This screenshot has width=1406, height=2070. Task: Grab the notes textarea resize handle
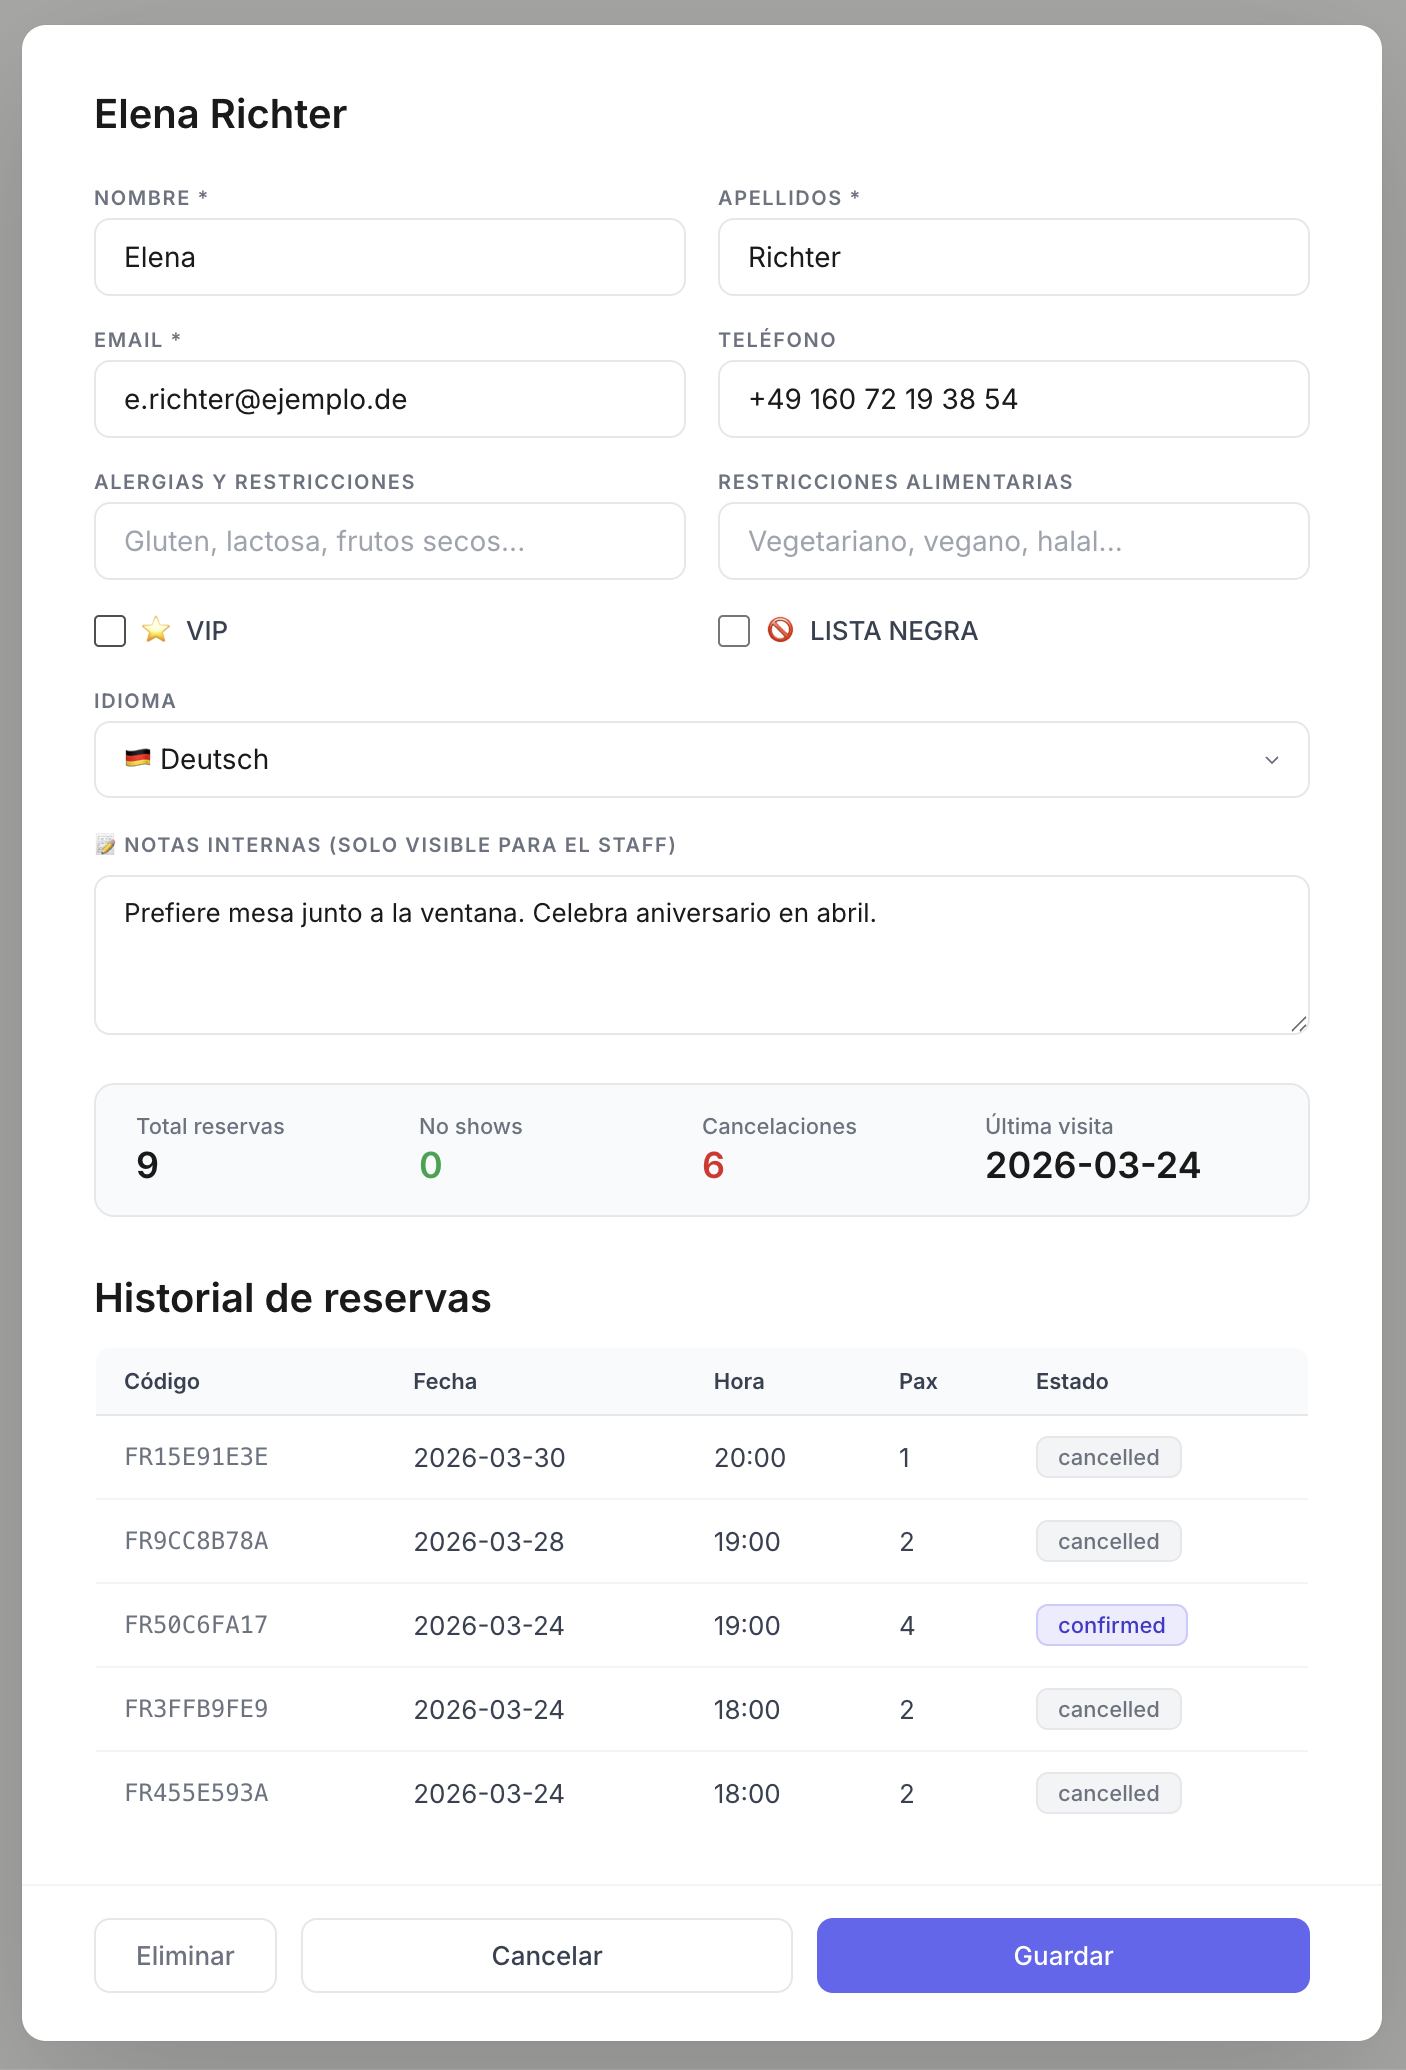tap(1298, 1023)
